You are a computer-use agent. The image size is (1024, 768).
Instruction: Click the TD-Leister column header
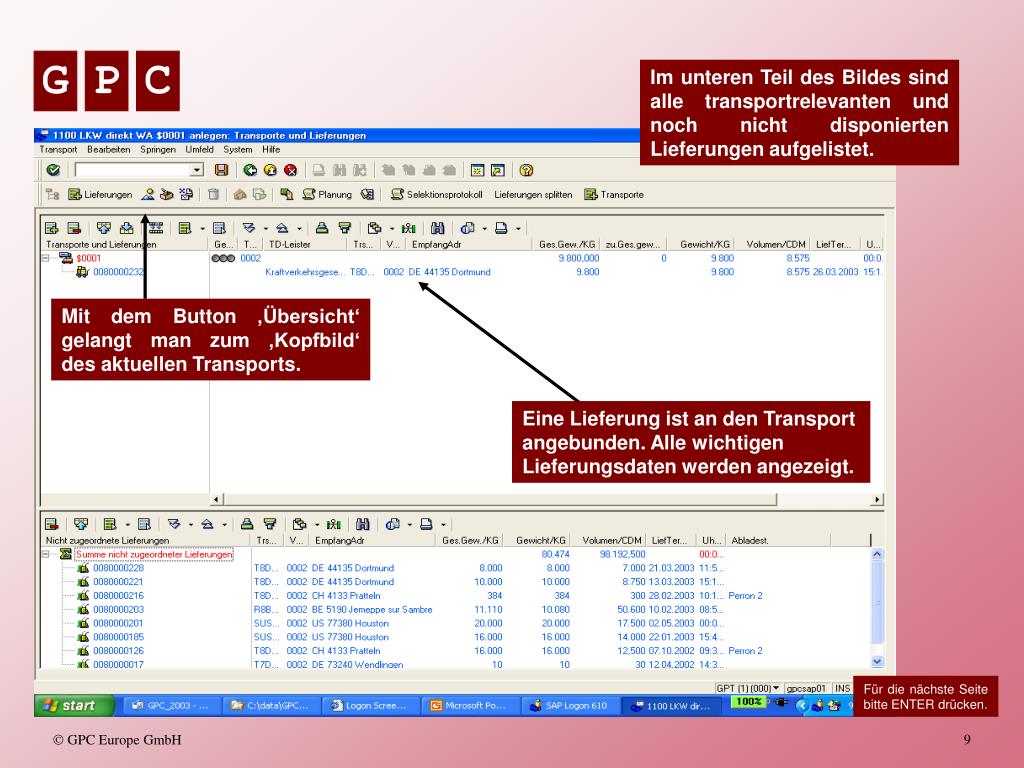coord(305,244)
